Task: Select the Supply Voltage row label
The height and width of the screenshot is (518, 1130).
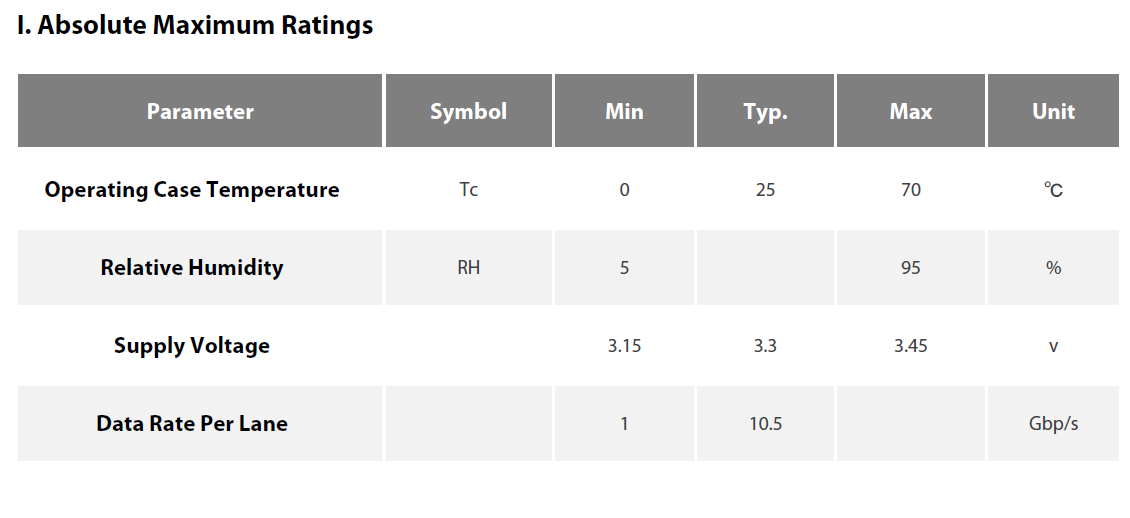Action: (192, 345)
